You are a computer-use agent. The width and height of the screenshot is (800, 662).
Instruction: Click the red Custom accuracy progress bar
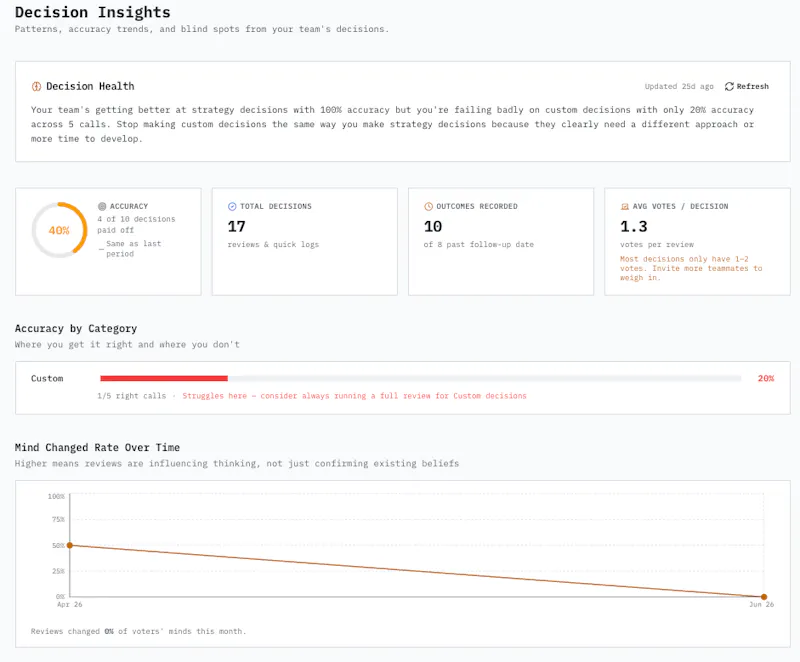(164, 378)
